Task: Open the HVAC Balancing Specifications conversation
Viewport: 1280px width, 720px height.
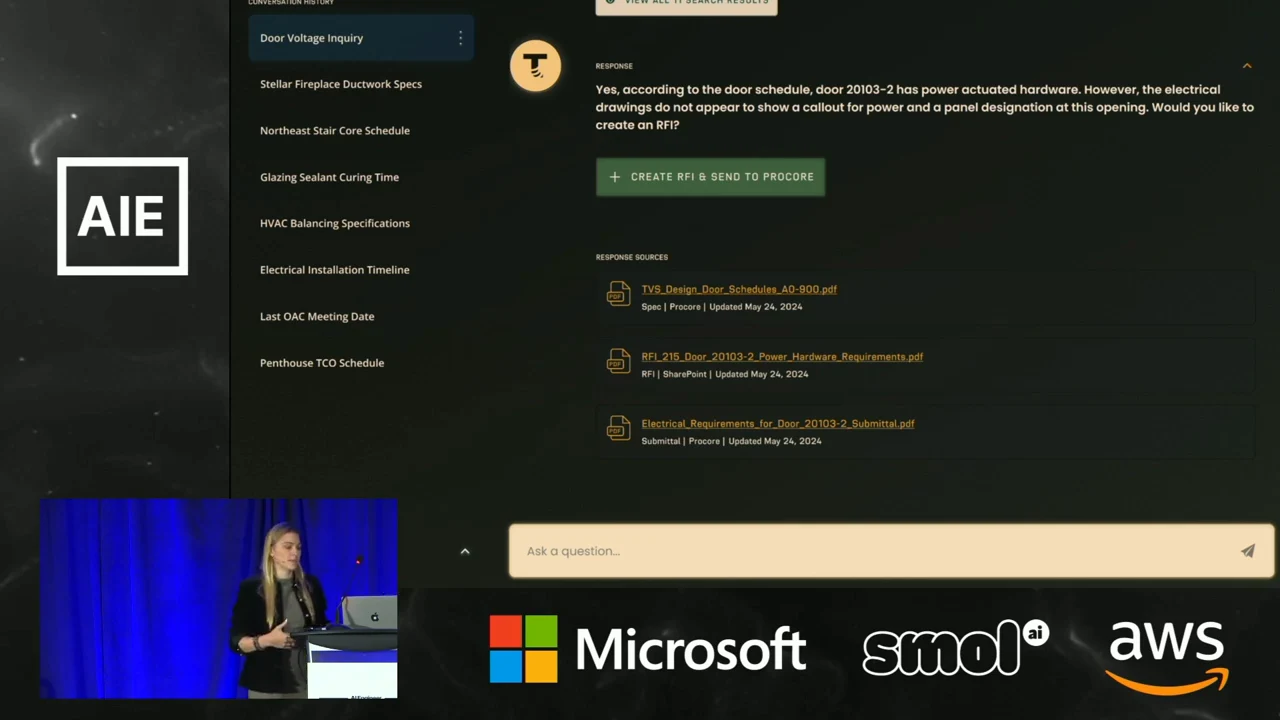Action: [x=335, y=223]
